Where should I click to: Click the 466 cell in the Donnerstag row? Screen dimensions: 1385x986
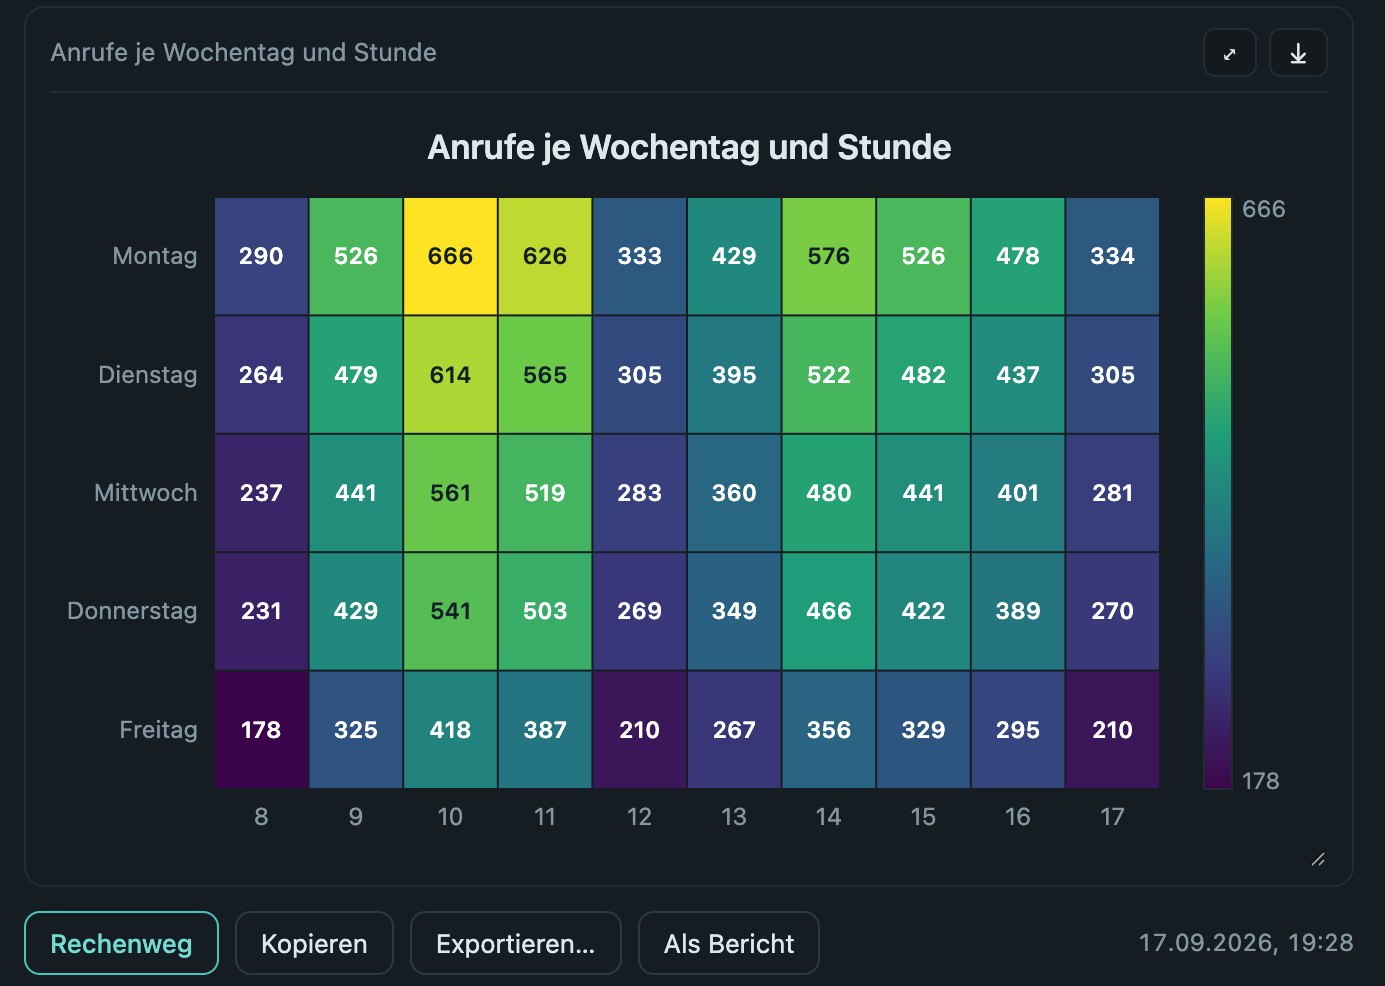pyautogui.click(x=829, y=611)
